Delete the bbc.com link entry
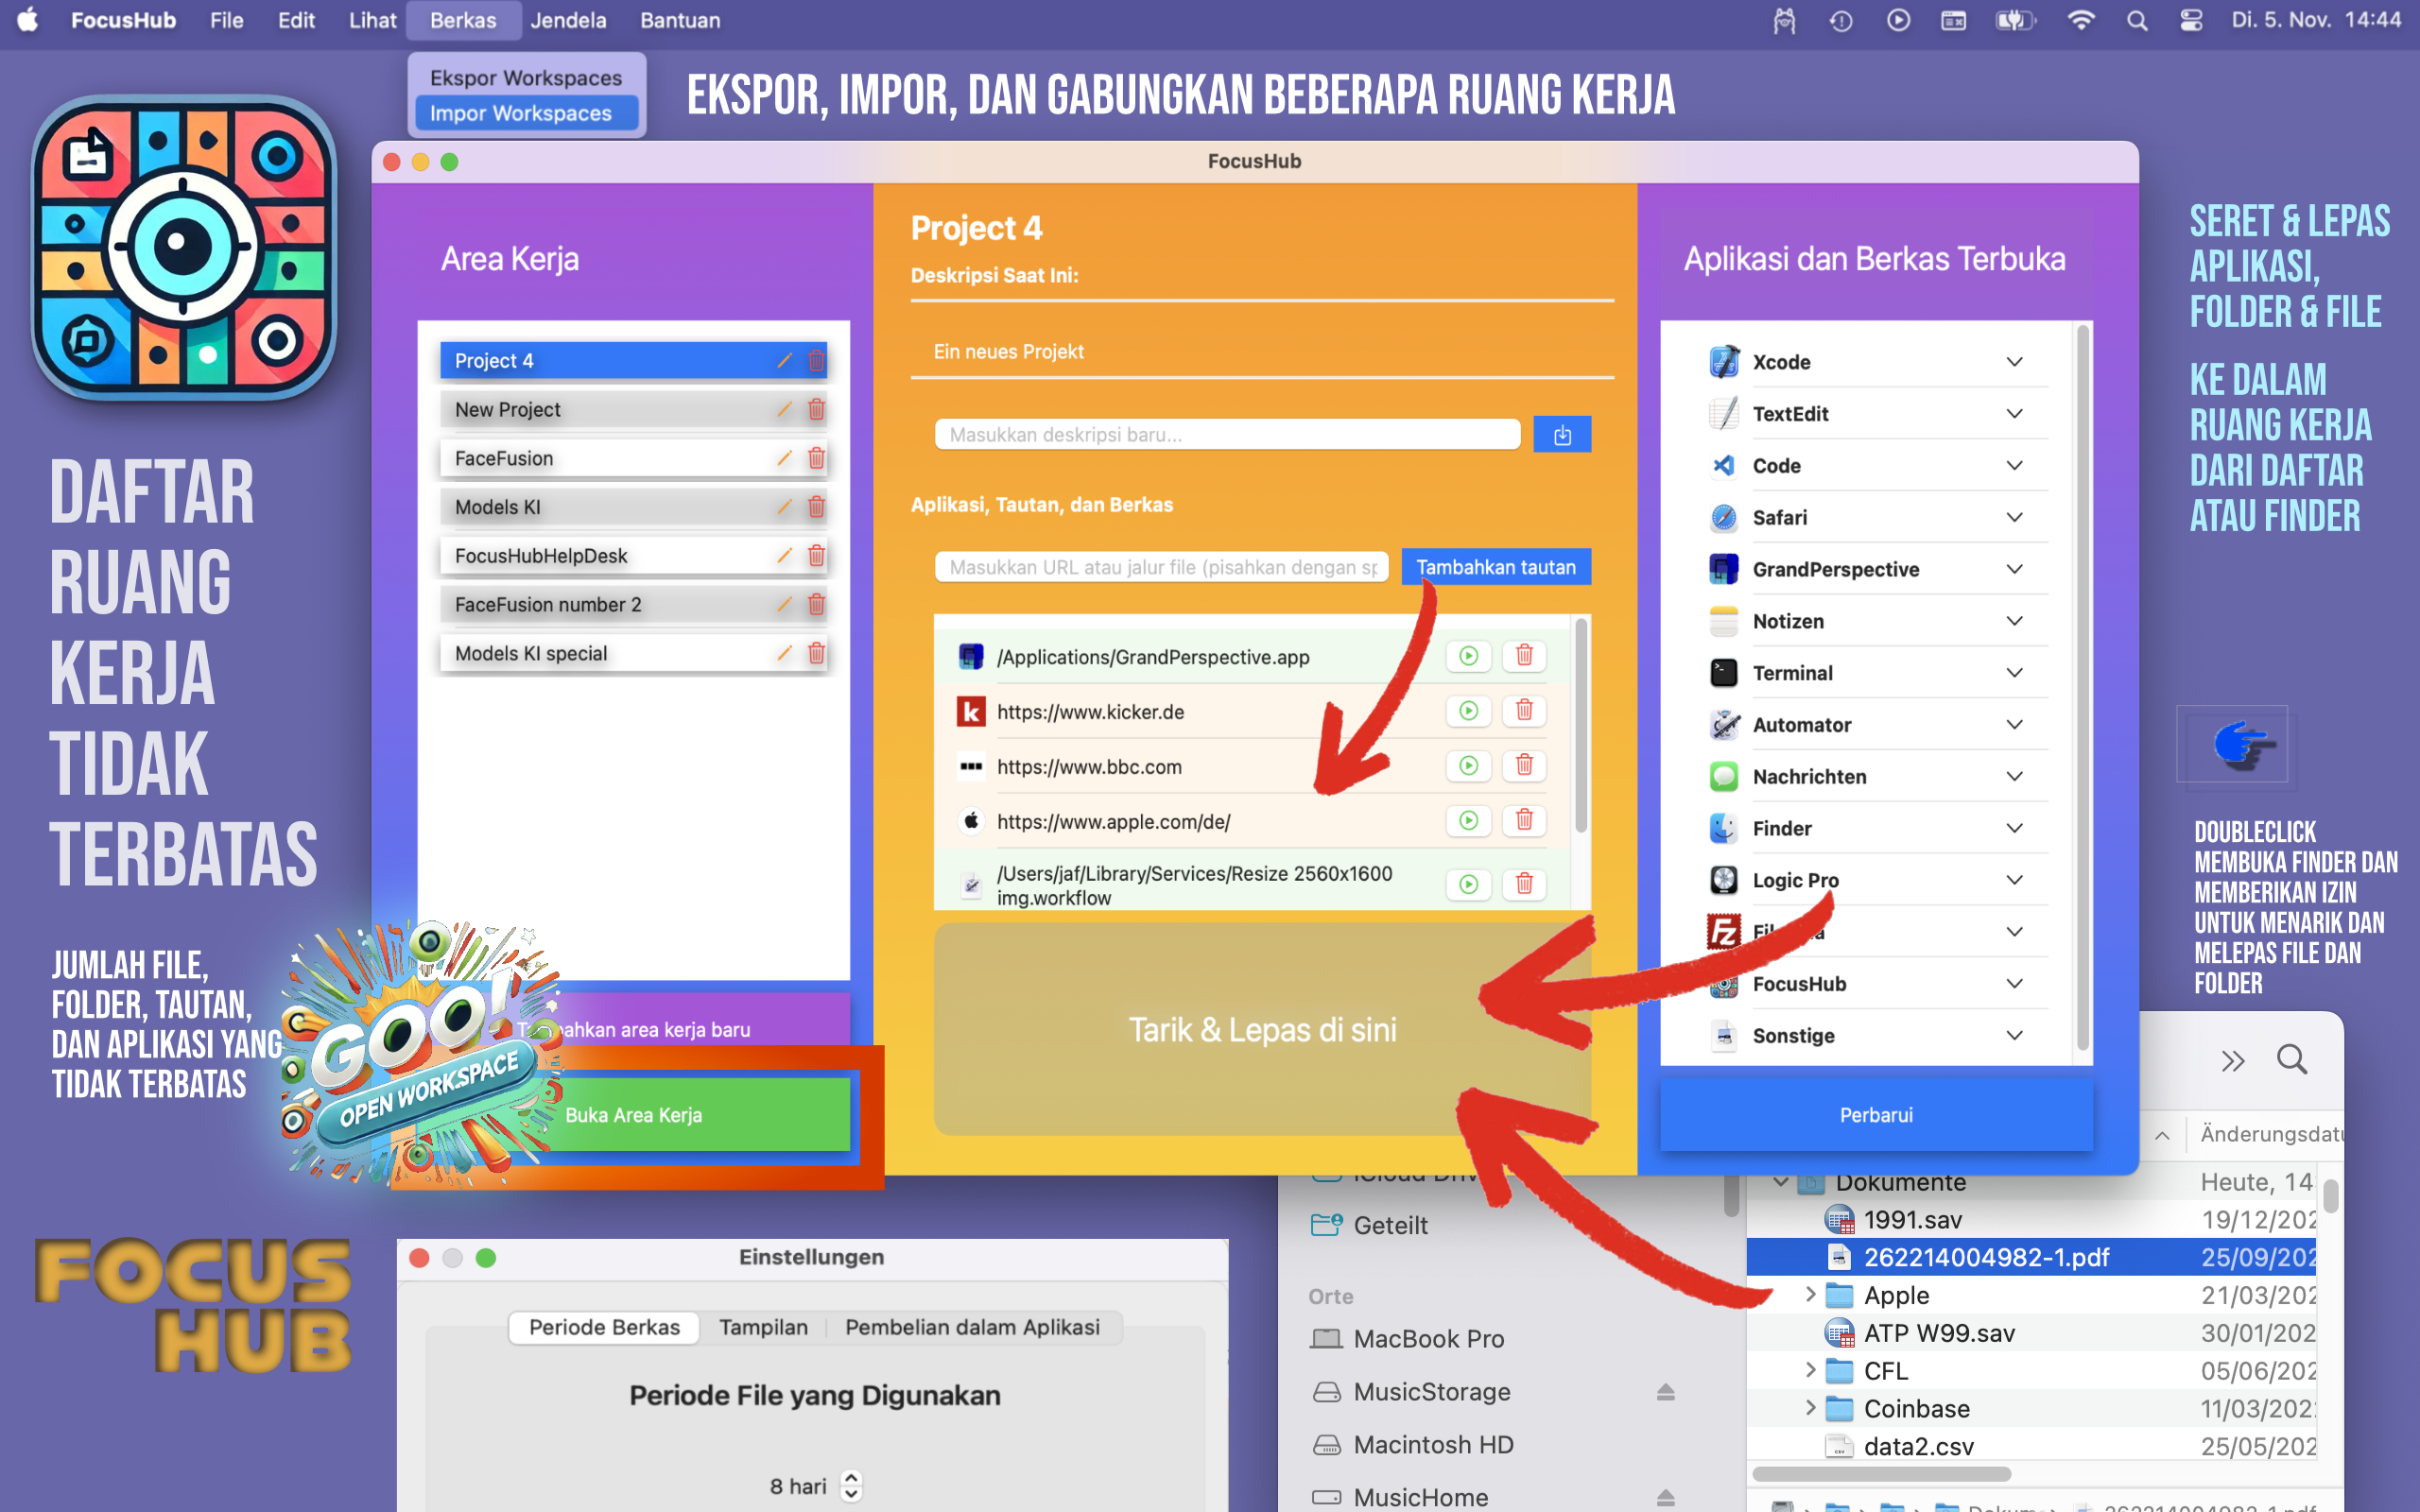 pos(1524,766)
